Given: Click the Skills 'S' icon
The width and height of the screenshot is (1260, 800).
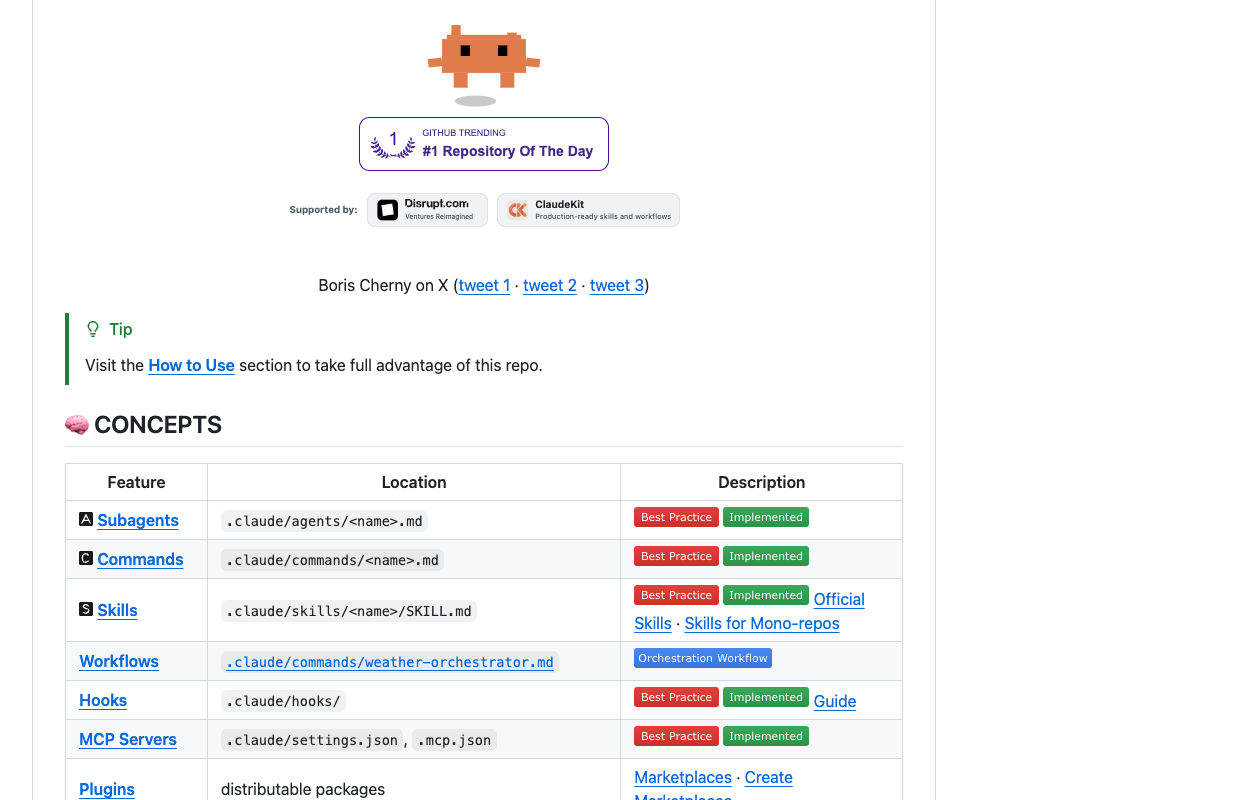Looking at the screenshot, I should 86,609.
